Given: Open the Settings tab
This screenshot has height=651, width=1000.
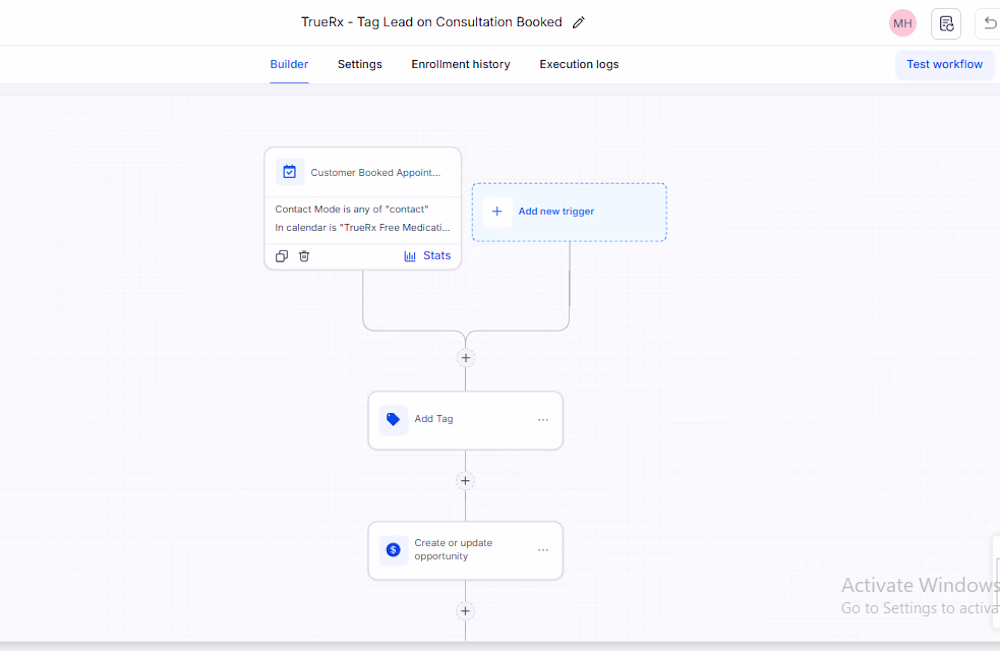Looking at the screenshot, I should click(x=360, y=64).
